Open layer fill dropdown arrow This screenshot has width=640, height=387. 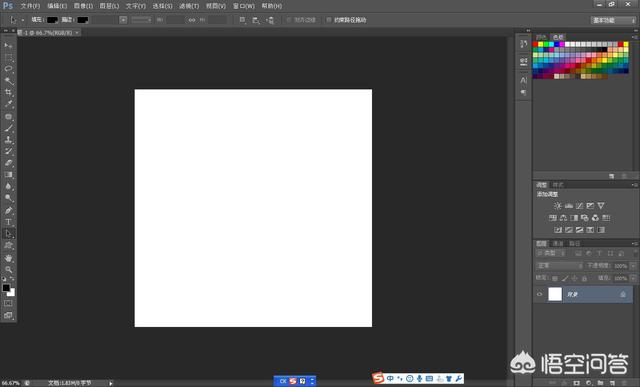tap(633, 278)
